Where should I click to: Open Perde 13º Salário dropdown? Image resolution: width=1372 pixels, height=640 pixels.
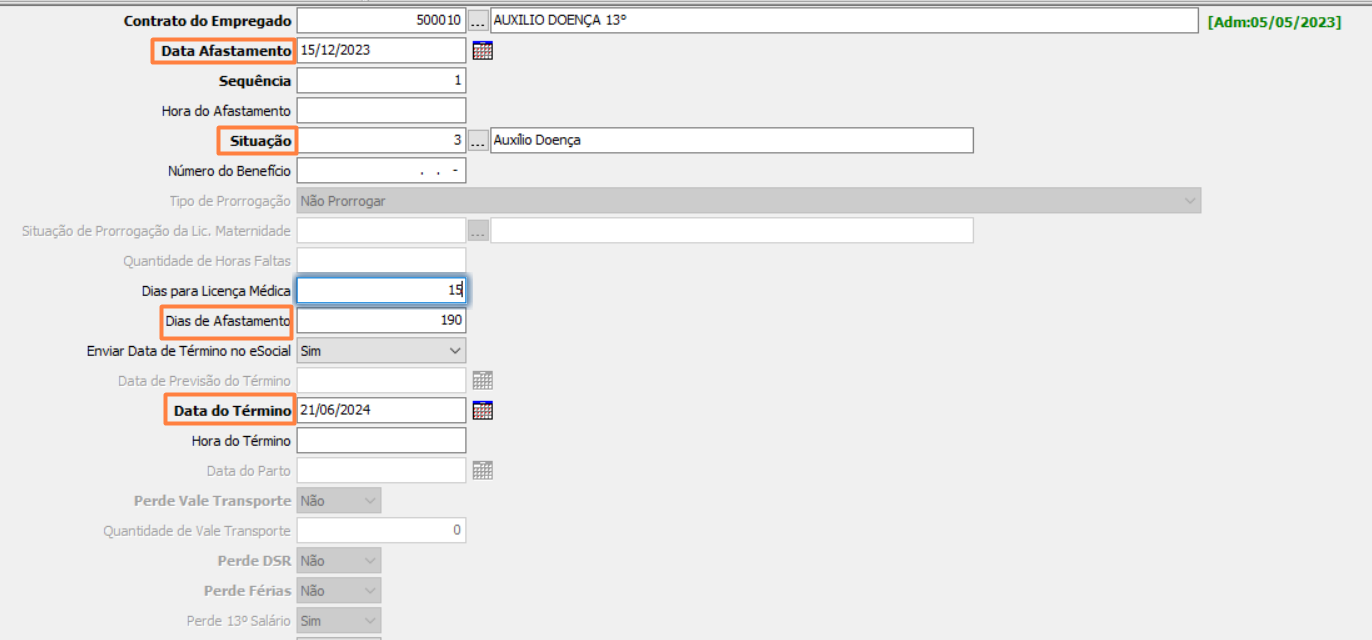[370, 621]
